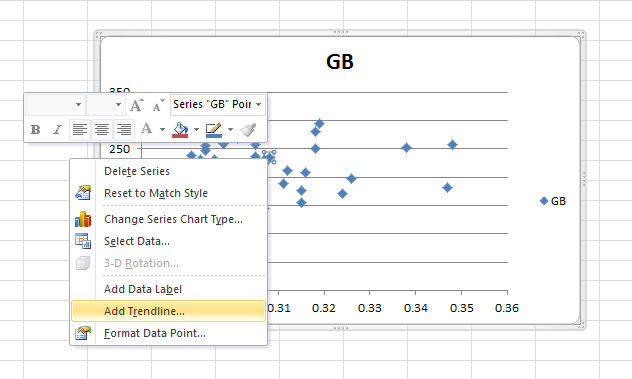Click the GB legend entry
Viewport: 632px width, 379px height.
[x=553, y=201]
